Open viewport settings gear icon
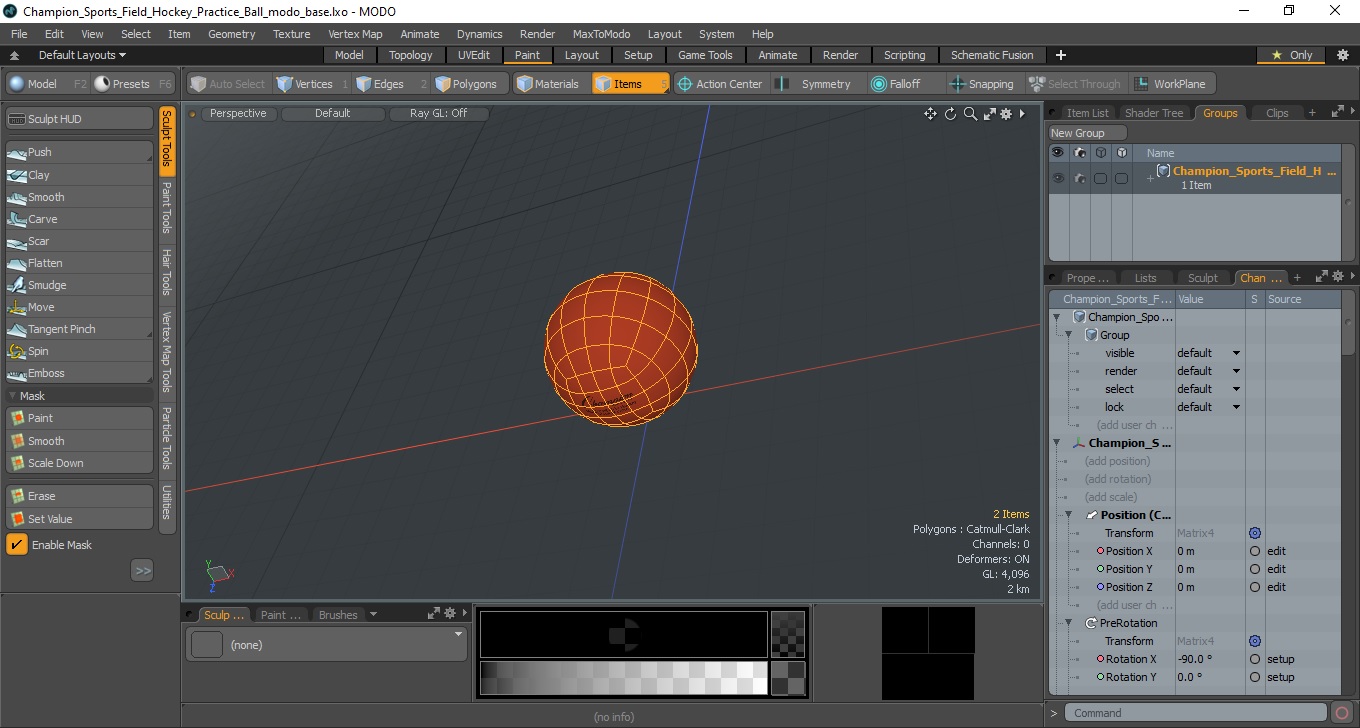The width and height of the screenshot is (1360, 728). pyautogui.click(x=1006, y=114)
